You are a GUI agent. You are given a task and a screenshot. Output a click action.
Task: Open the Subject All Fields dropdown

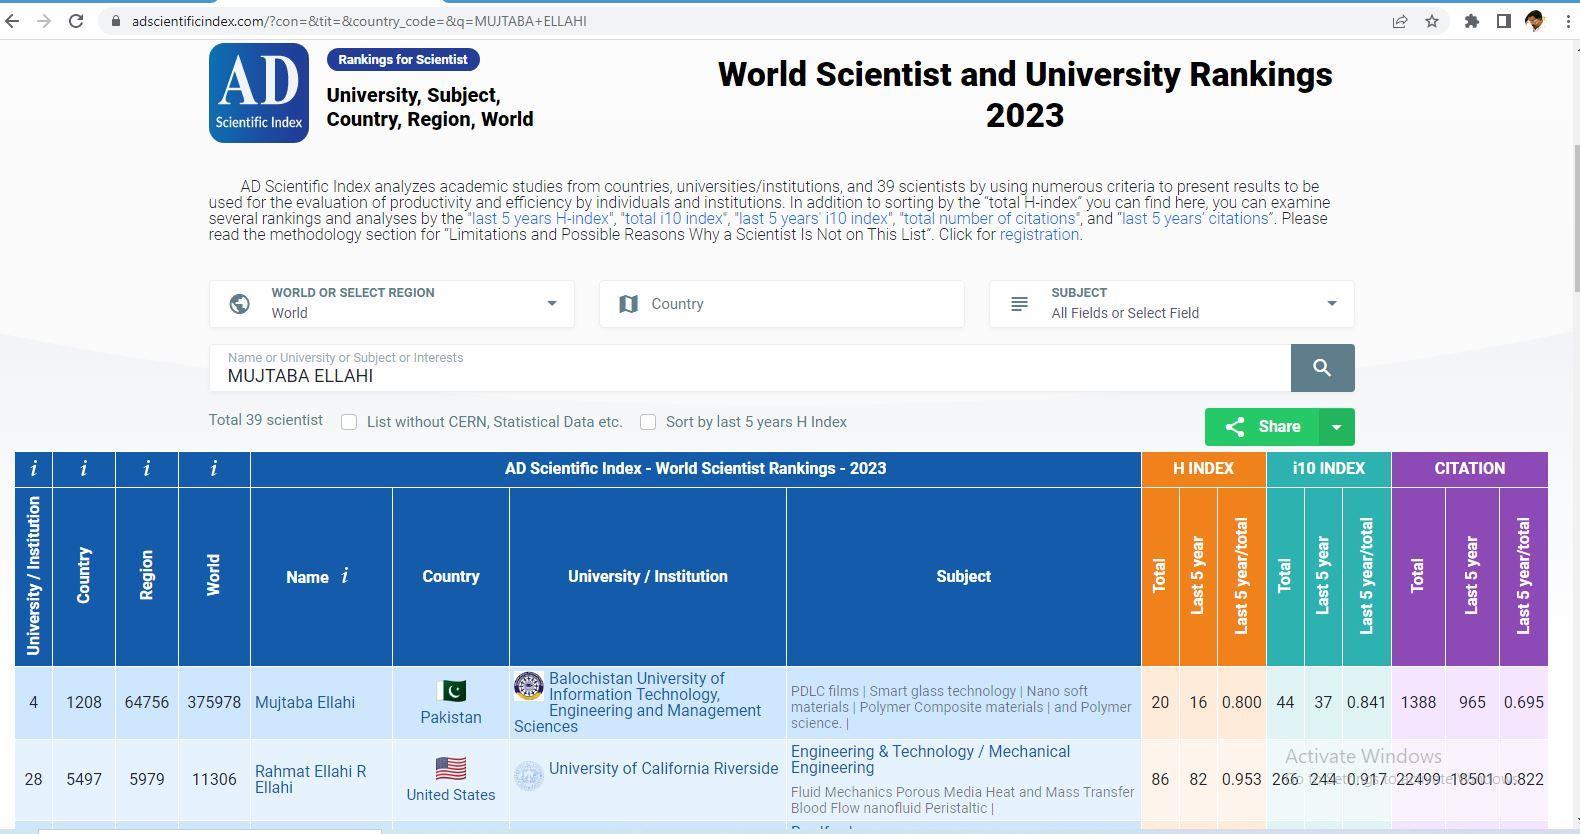[1172, 304]
